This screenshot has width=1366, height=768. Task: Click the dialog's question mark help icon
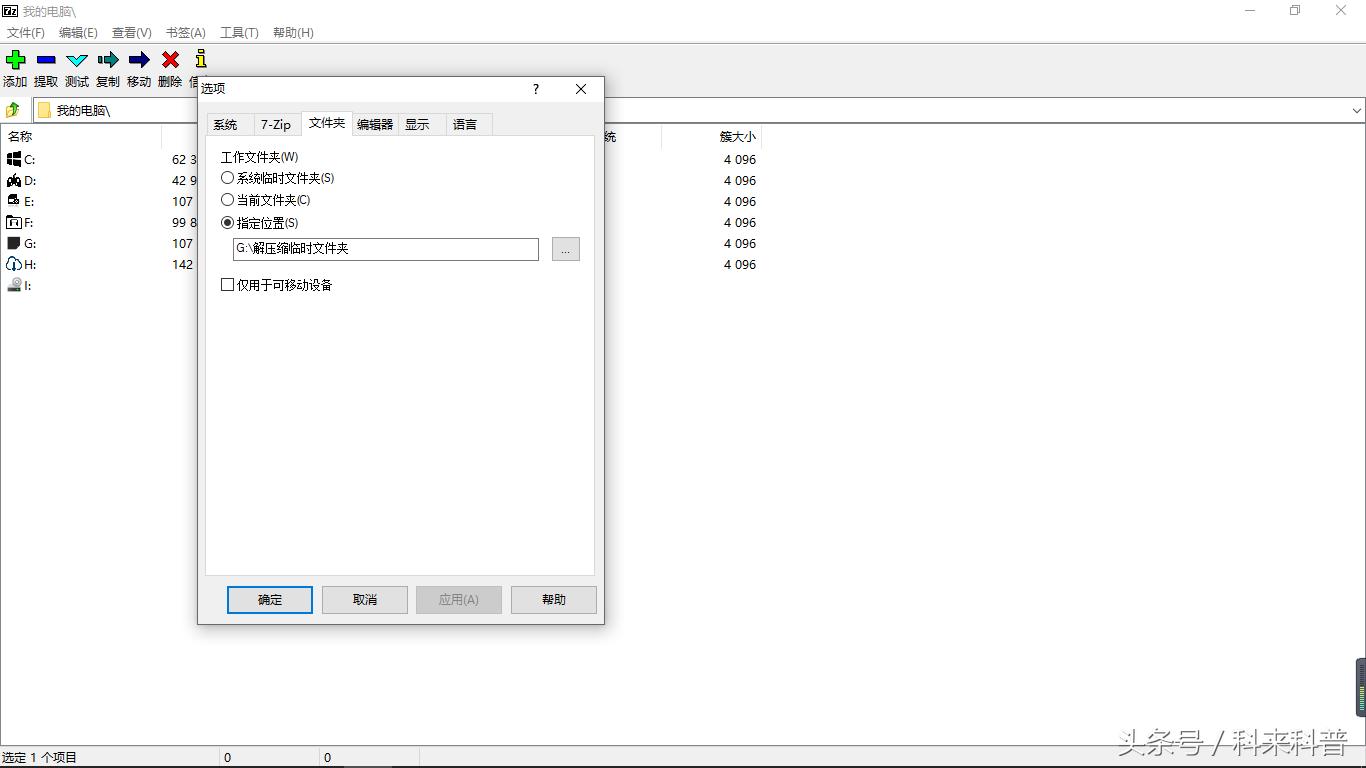pyautogui.click(x=536, y=89)
